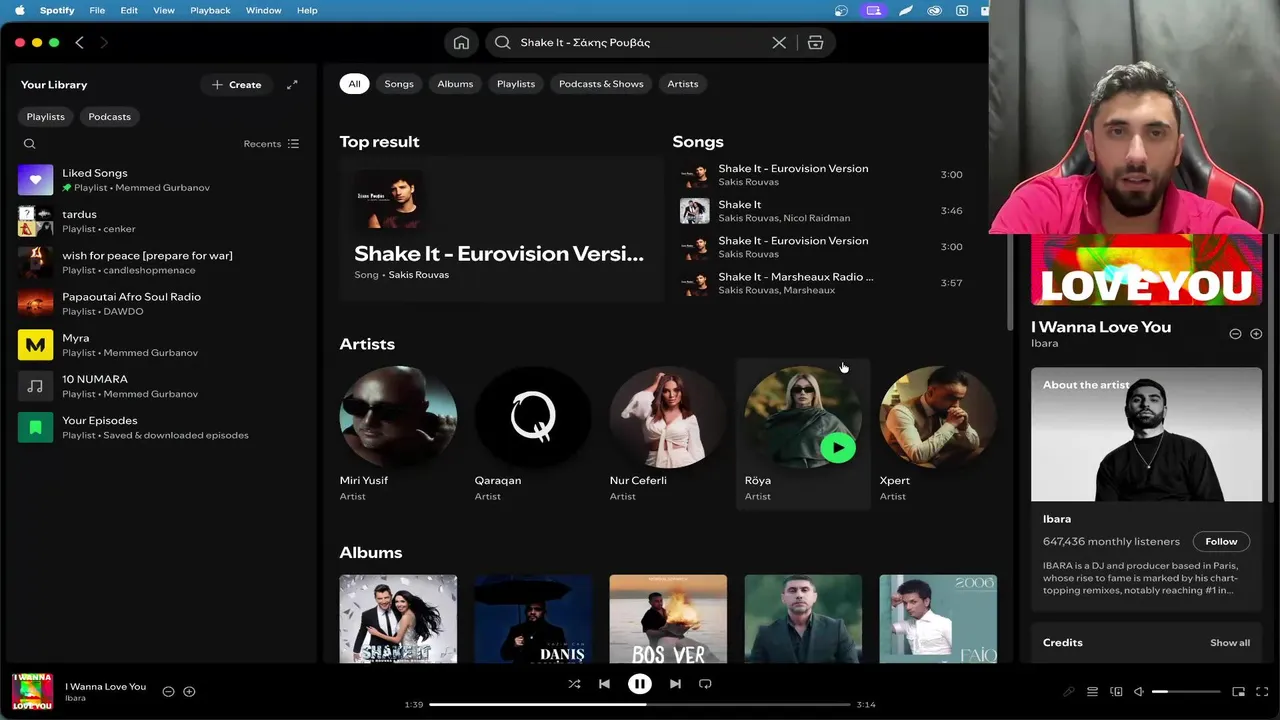The image size is (1280, 720).
Task: Search within Your Library
Action: click(x=30, y=144)
